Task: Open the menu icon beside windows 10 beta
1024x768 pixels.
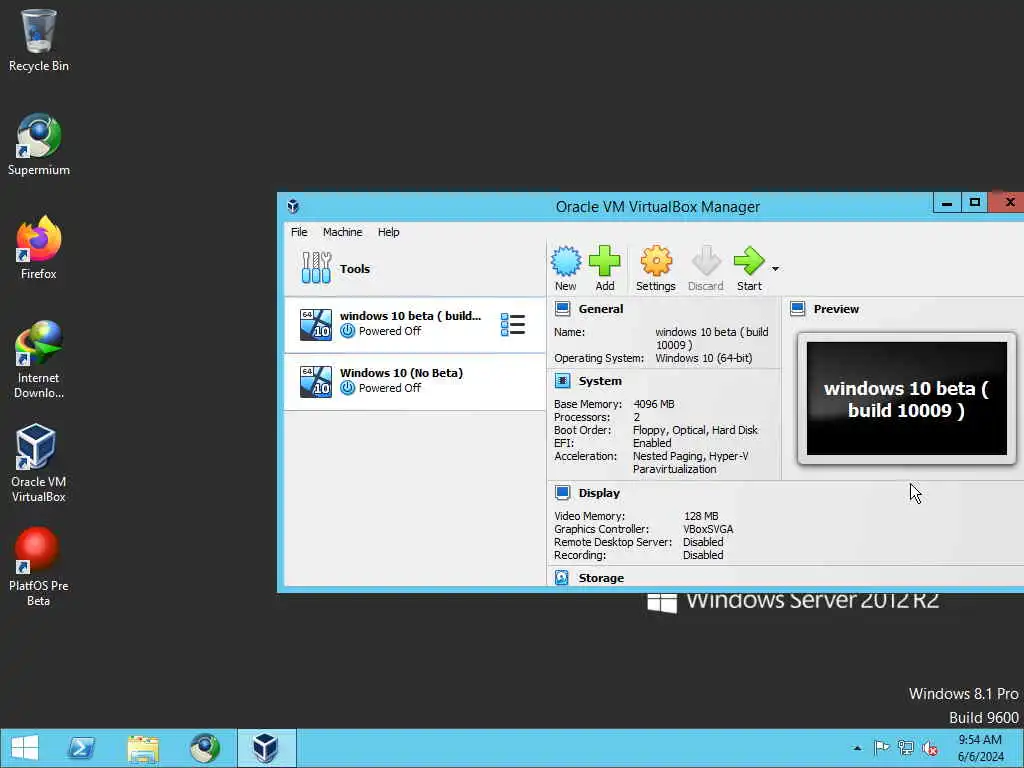Action: pyautogui.click(x=513, y=324)
